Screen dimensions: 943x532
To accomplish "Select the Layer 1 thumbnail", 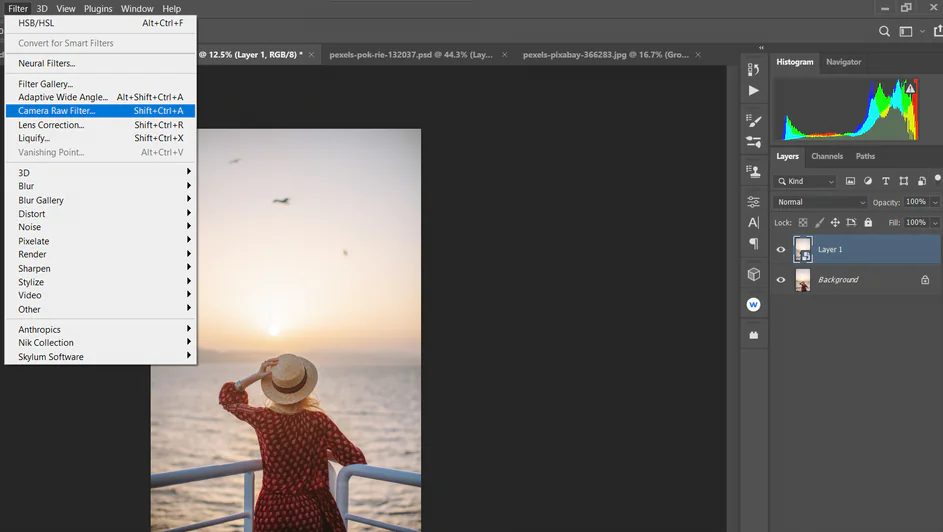I will pyautogui.click(x=803, y=250).
